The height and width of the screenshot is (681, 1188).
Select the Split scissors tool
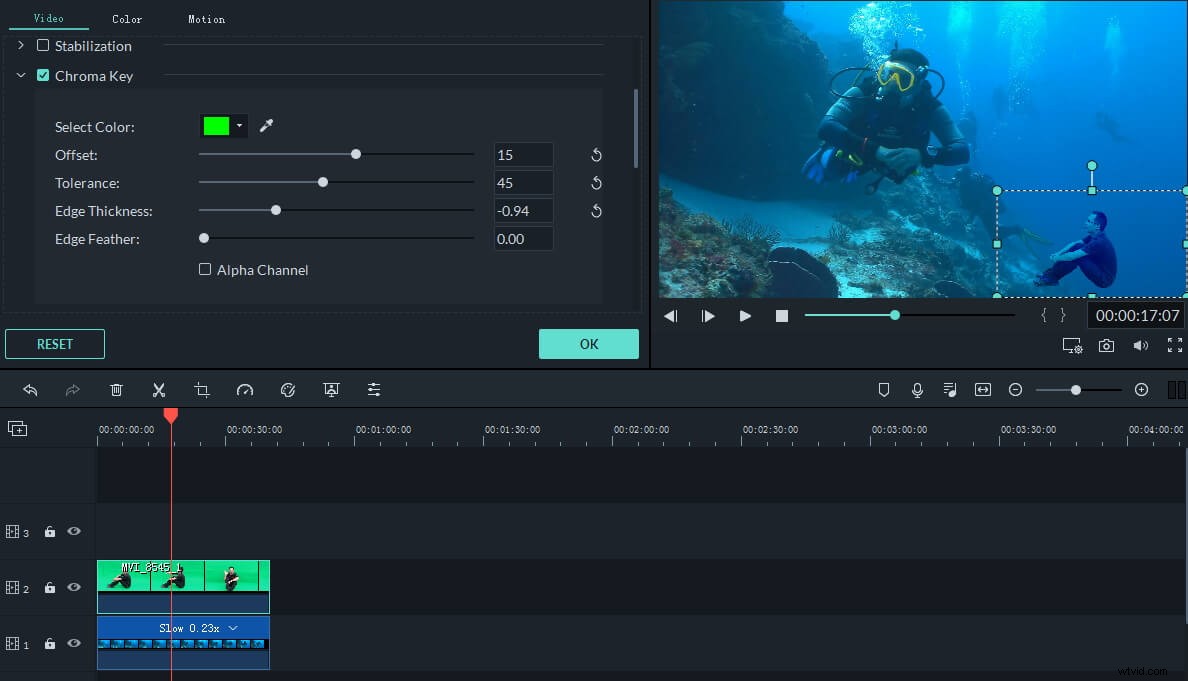tap(158, 389)
